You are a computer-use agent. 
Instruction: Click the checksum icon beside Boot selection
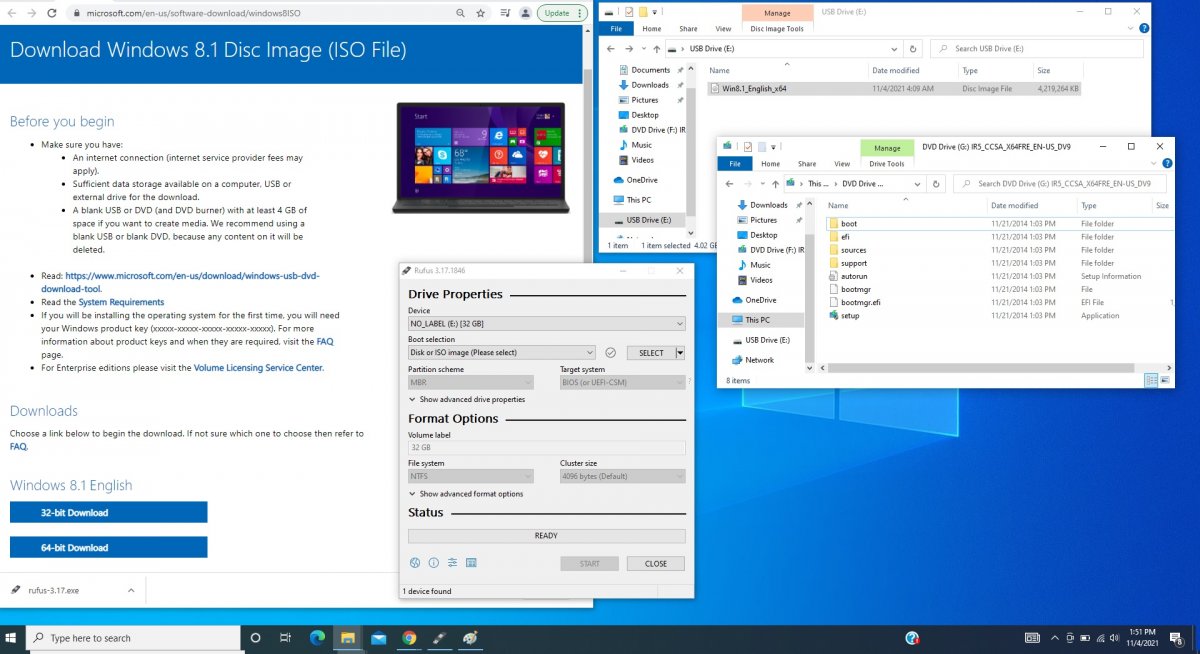coord(610,353)
